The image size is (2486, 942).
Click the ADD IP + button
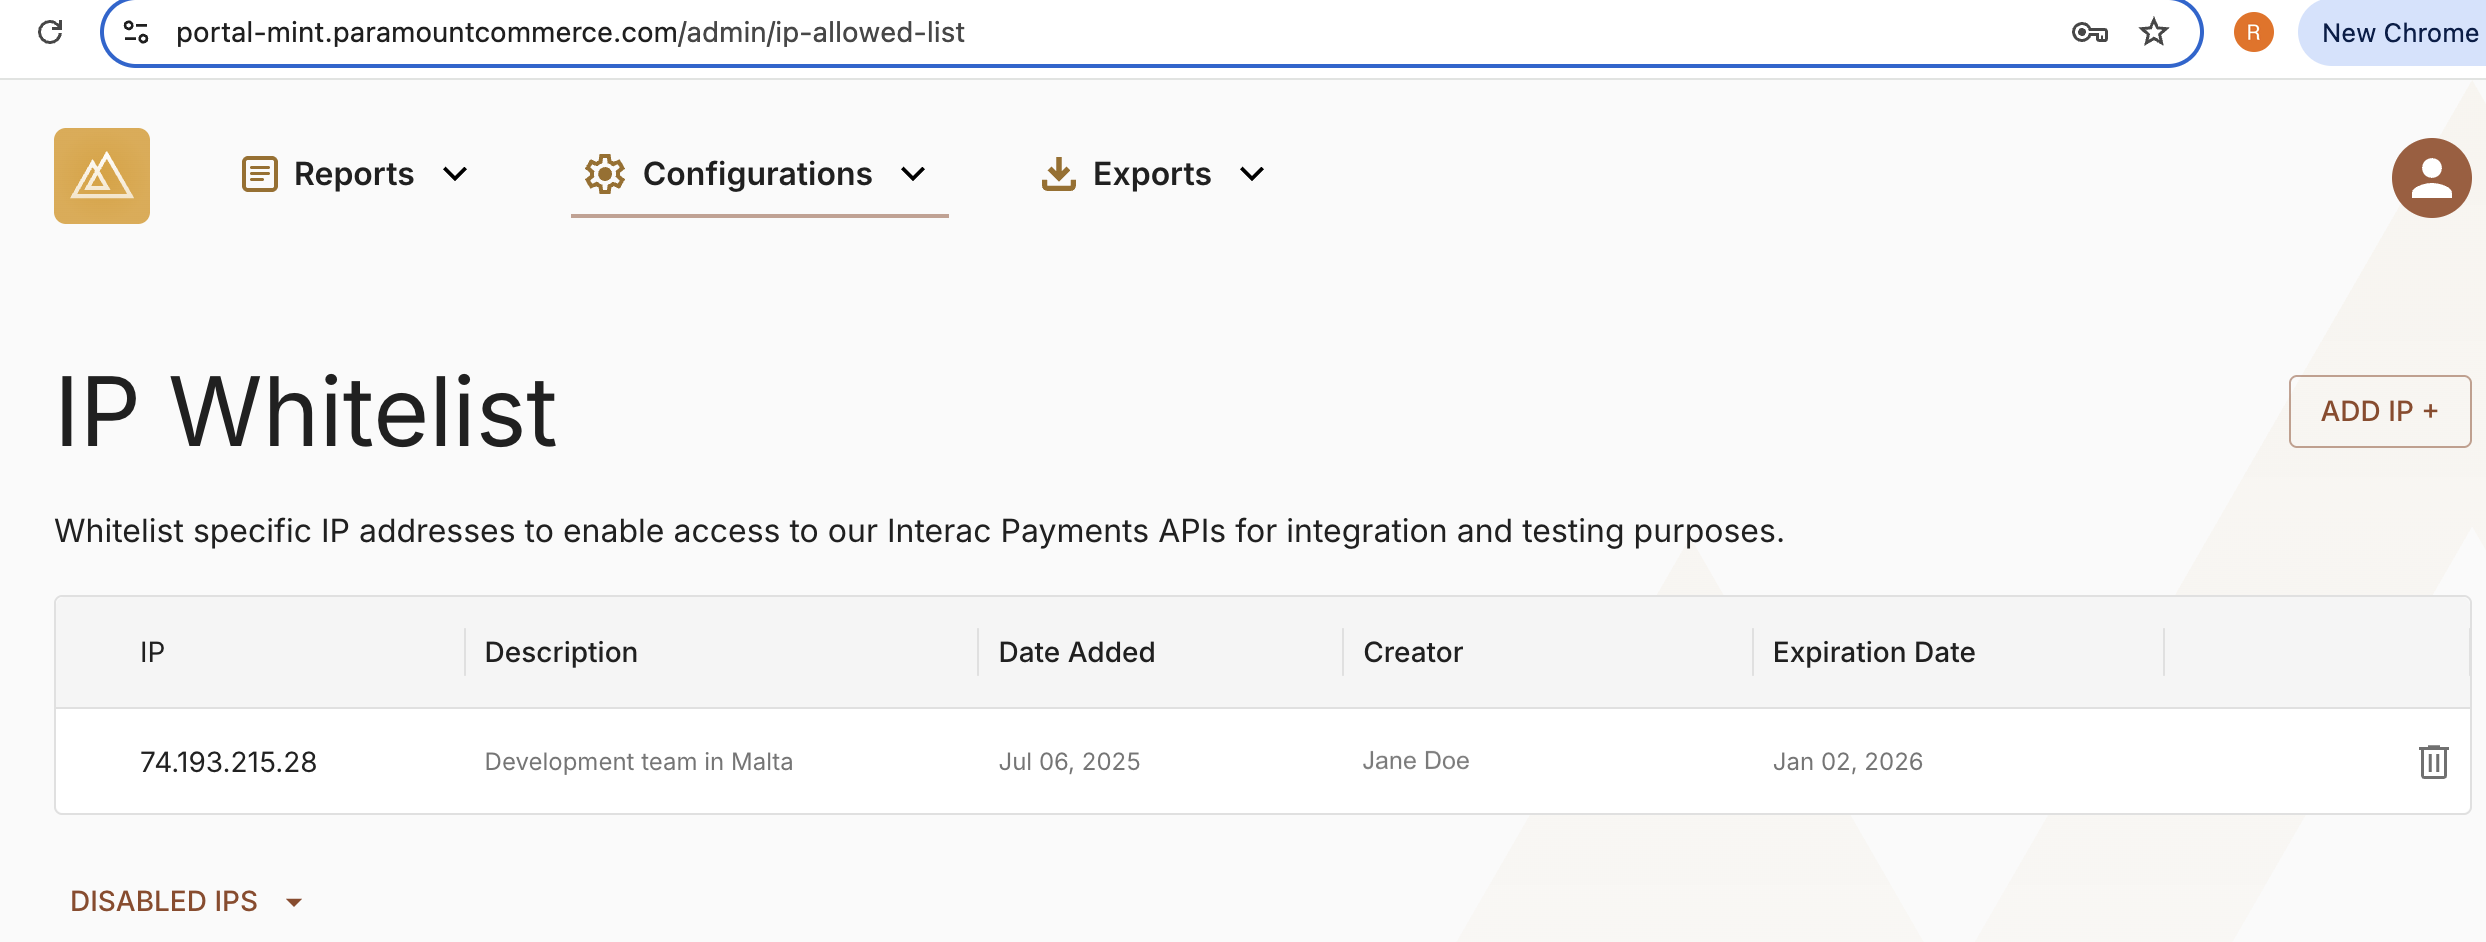click(x=2379, y=411)
